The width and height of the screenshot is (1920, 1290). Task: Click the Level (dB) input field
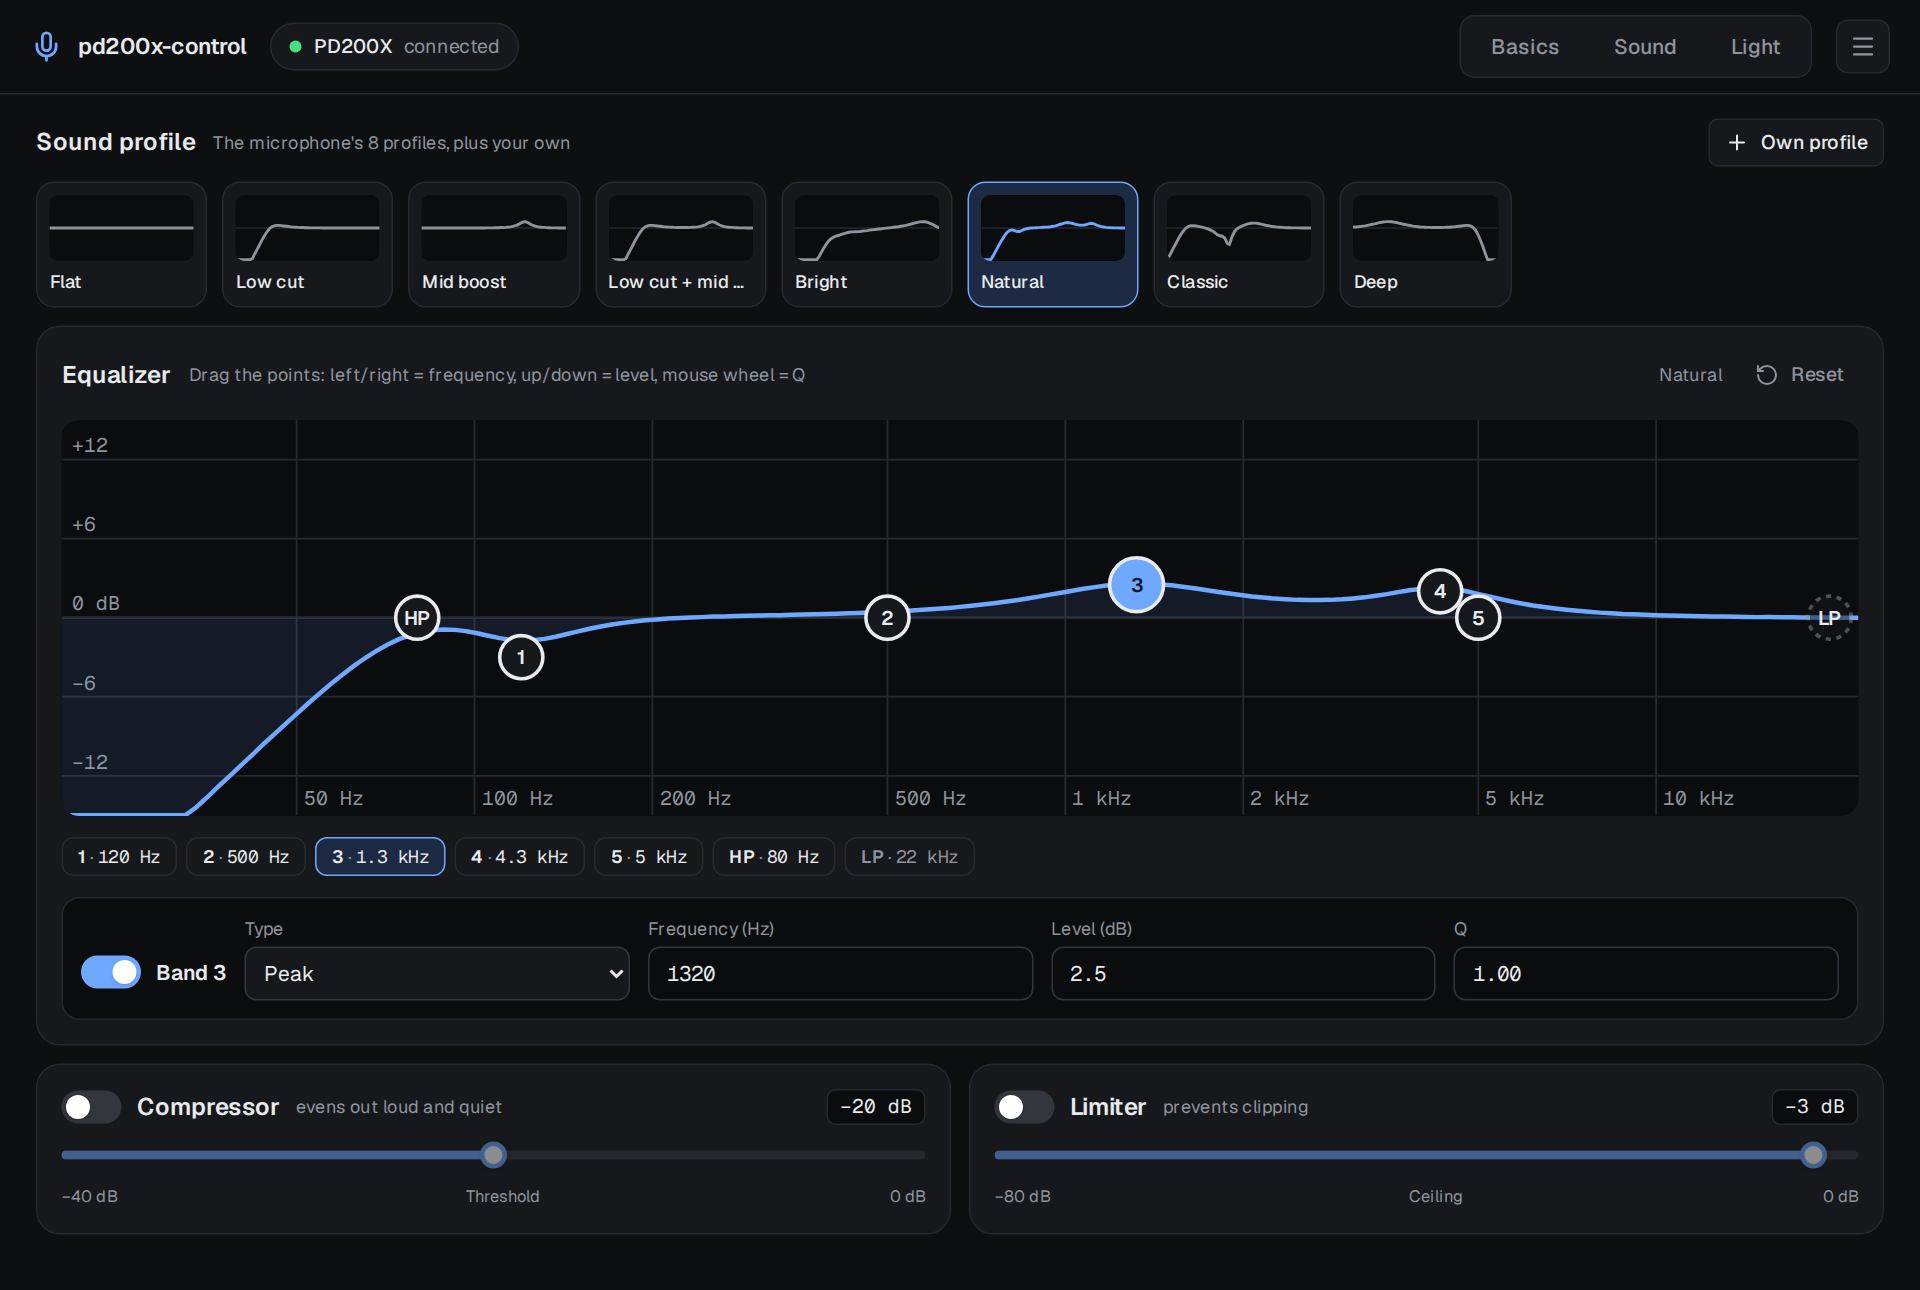[x=1243, y=974]
